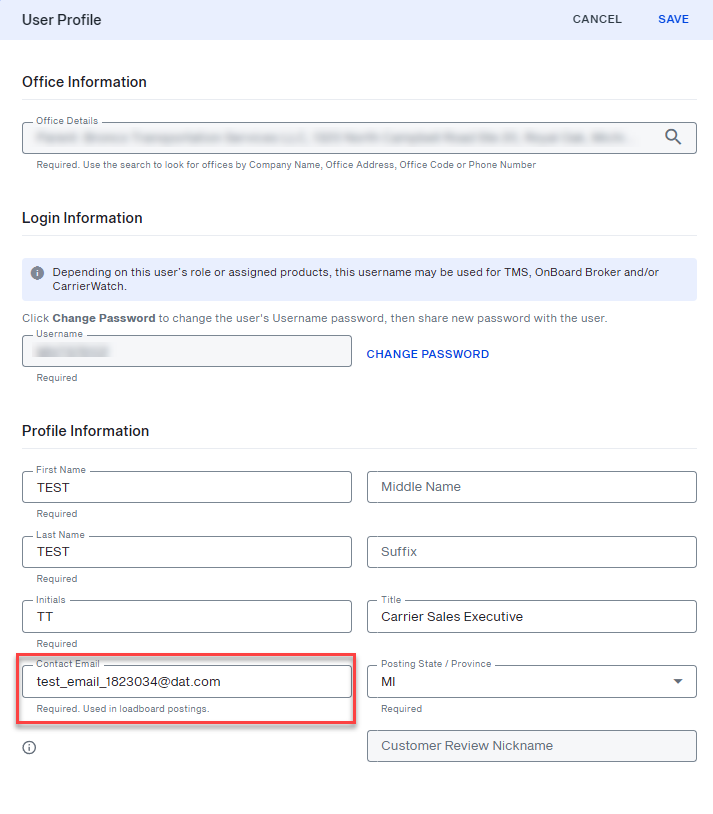The height and width of the screenshot is (814, 713).
Task: Open the Posting State / Province dropdown
Action: tap(531, 682)
